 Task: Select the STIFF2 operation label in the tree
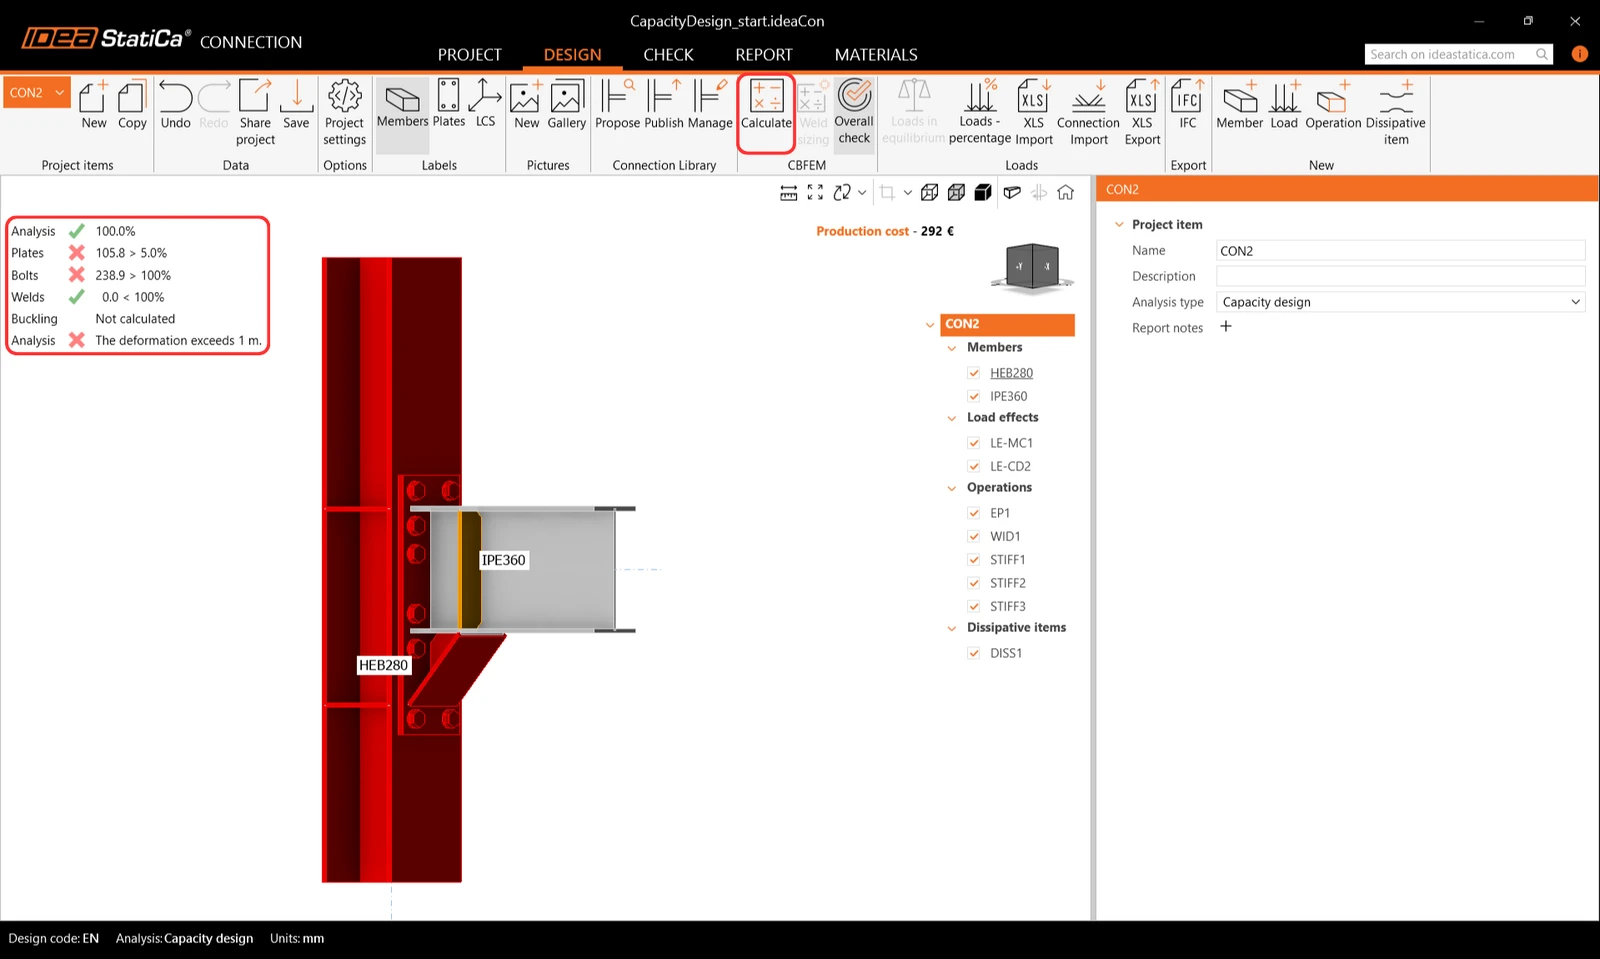coord(1008,583)
